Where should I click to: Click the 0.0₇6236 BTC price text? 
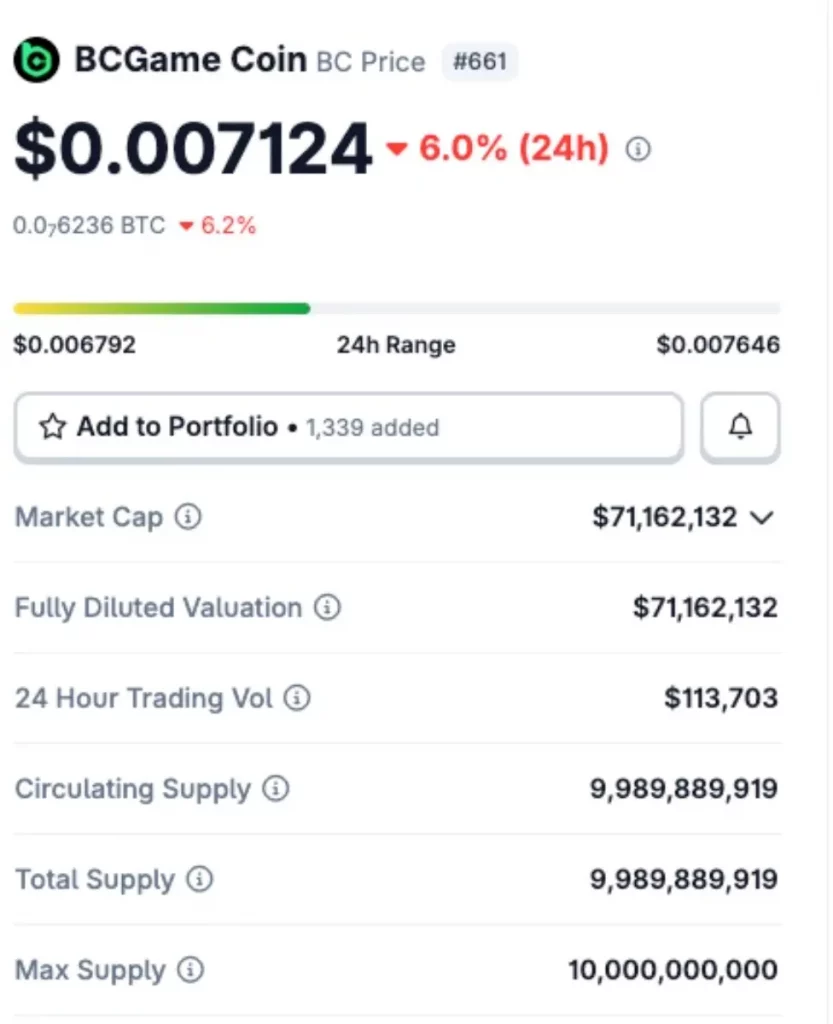89,225
